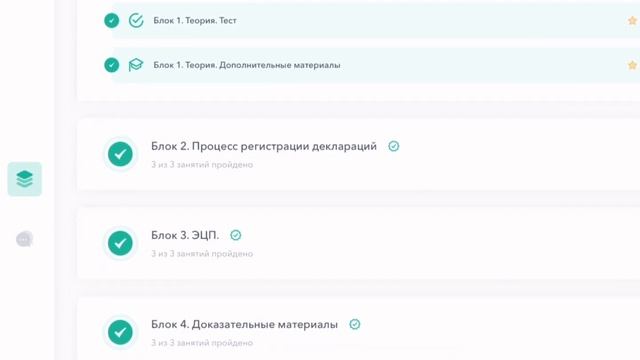Click large green checkmark of Блок 3. ЭЦП

point(120,243)
